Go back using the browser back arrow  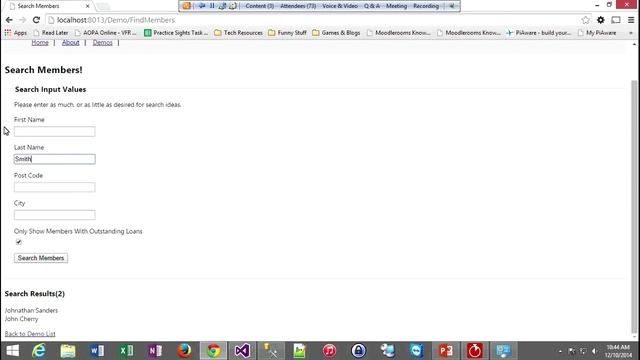(x=9, y=20)
